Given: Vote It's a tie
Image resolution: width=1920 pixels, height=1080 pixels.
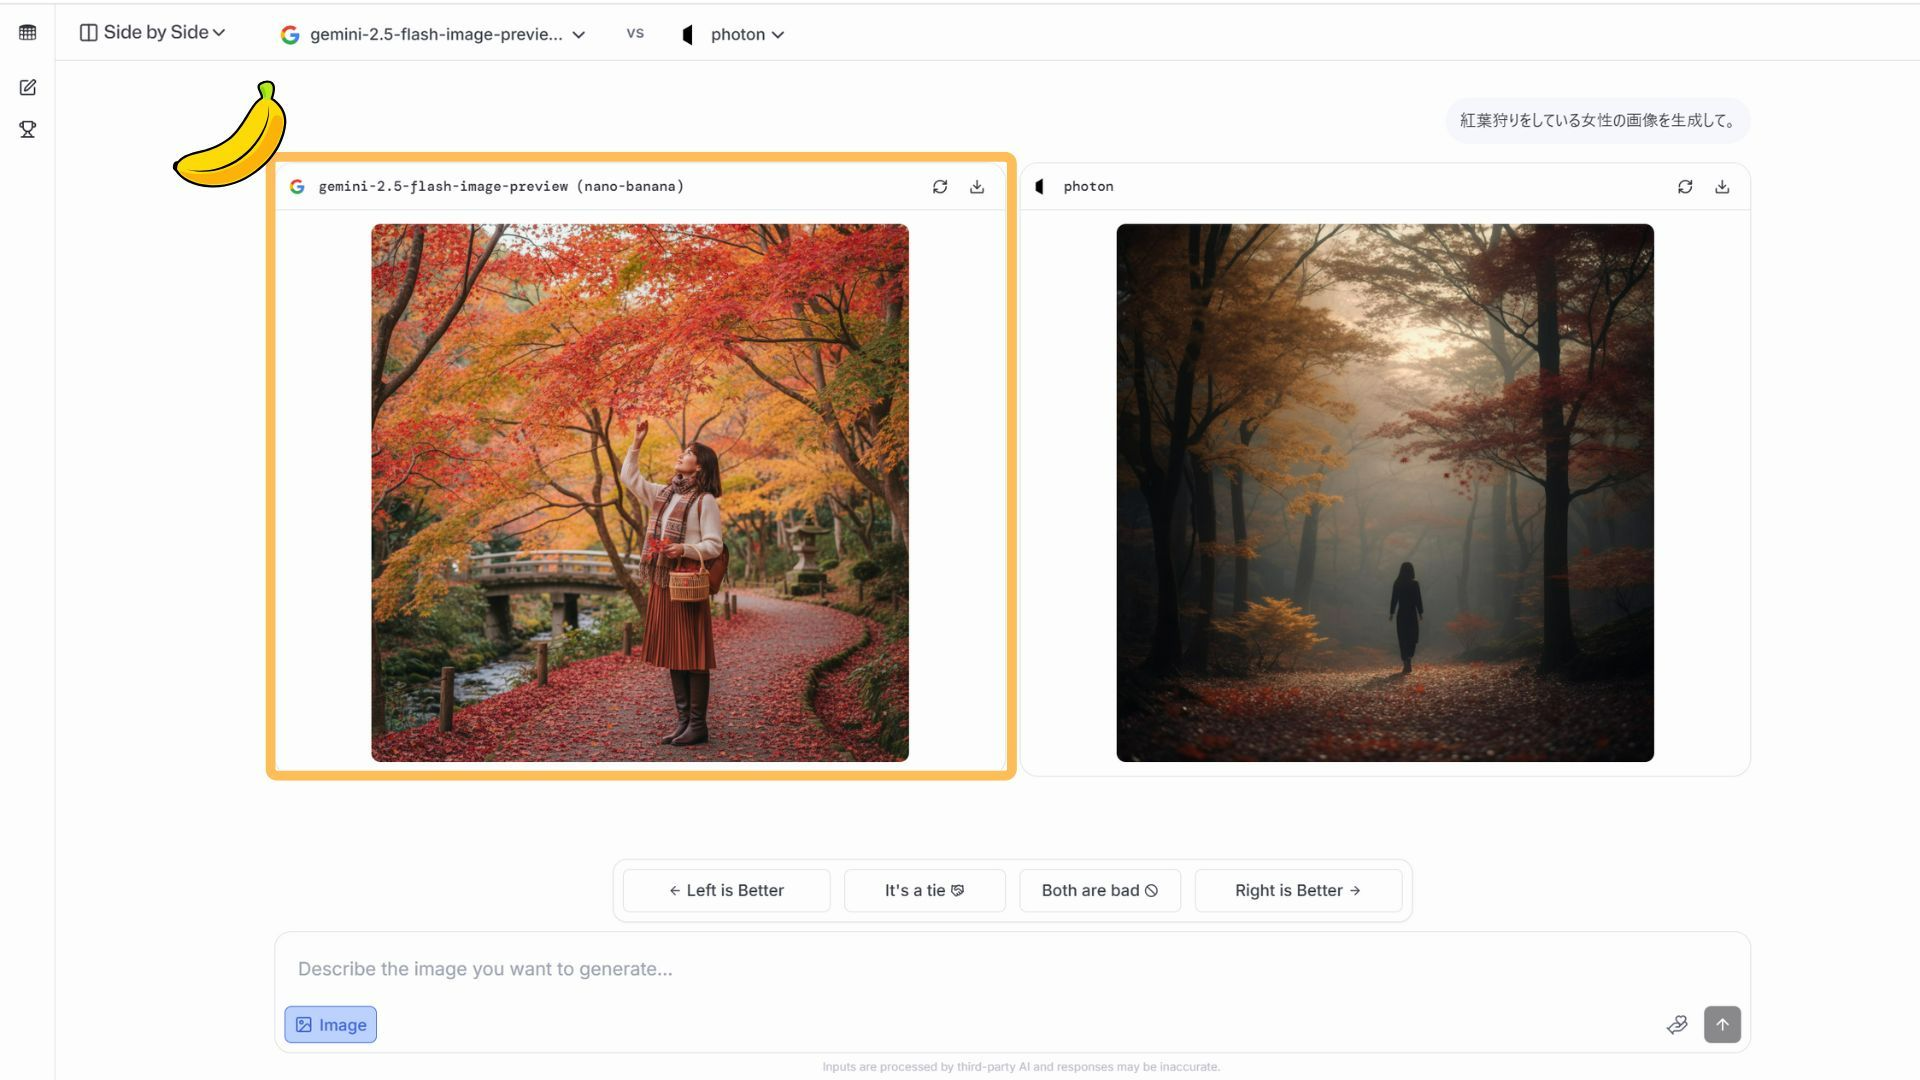Looking at the screenshot, I should click(x=924, y=890).
